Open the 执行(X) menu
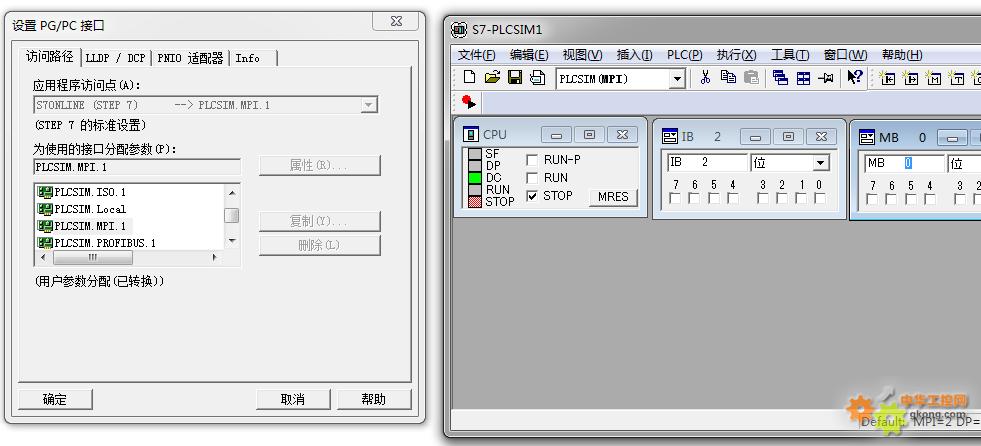 (736, 55)
